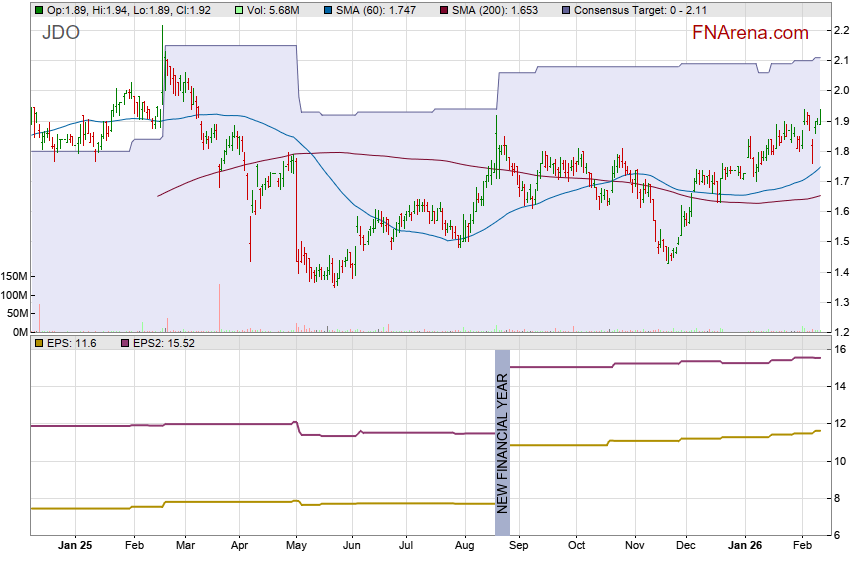Screen dimensions: 859x566
Task: Click the Jan 25 date axis label
Action: tap(75, 547)
